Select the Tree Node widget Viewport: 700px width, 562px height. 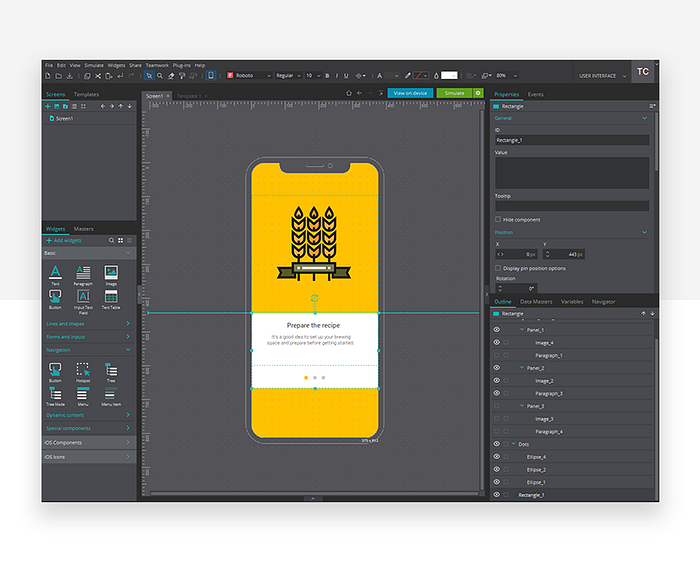coord(55,396)
